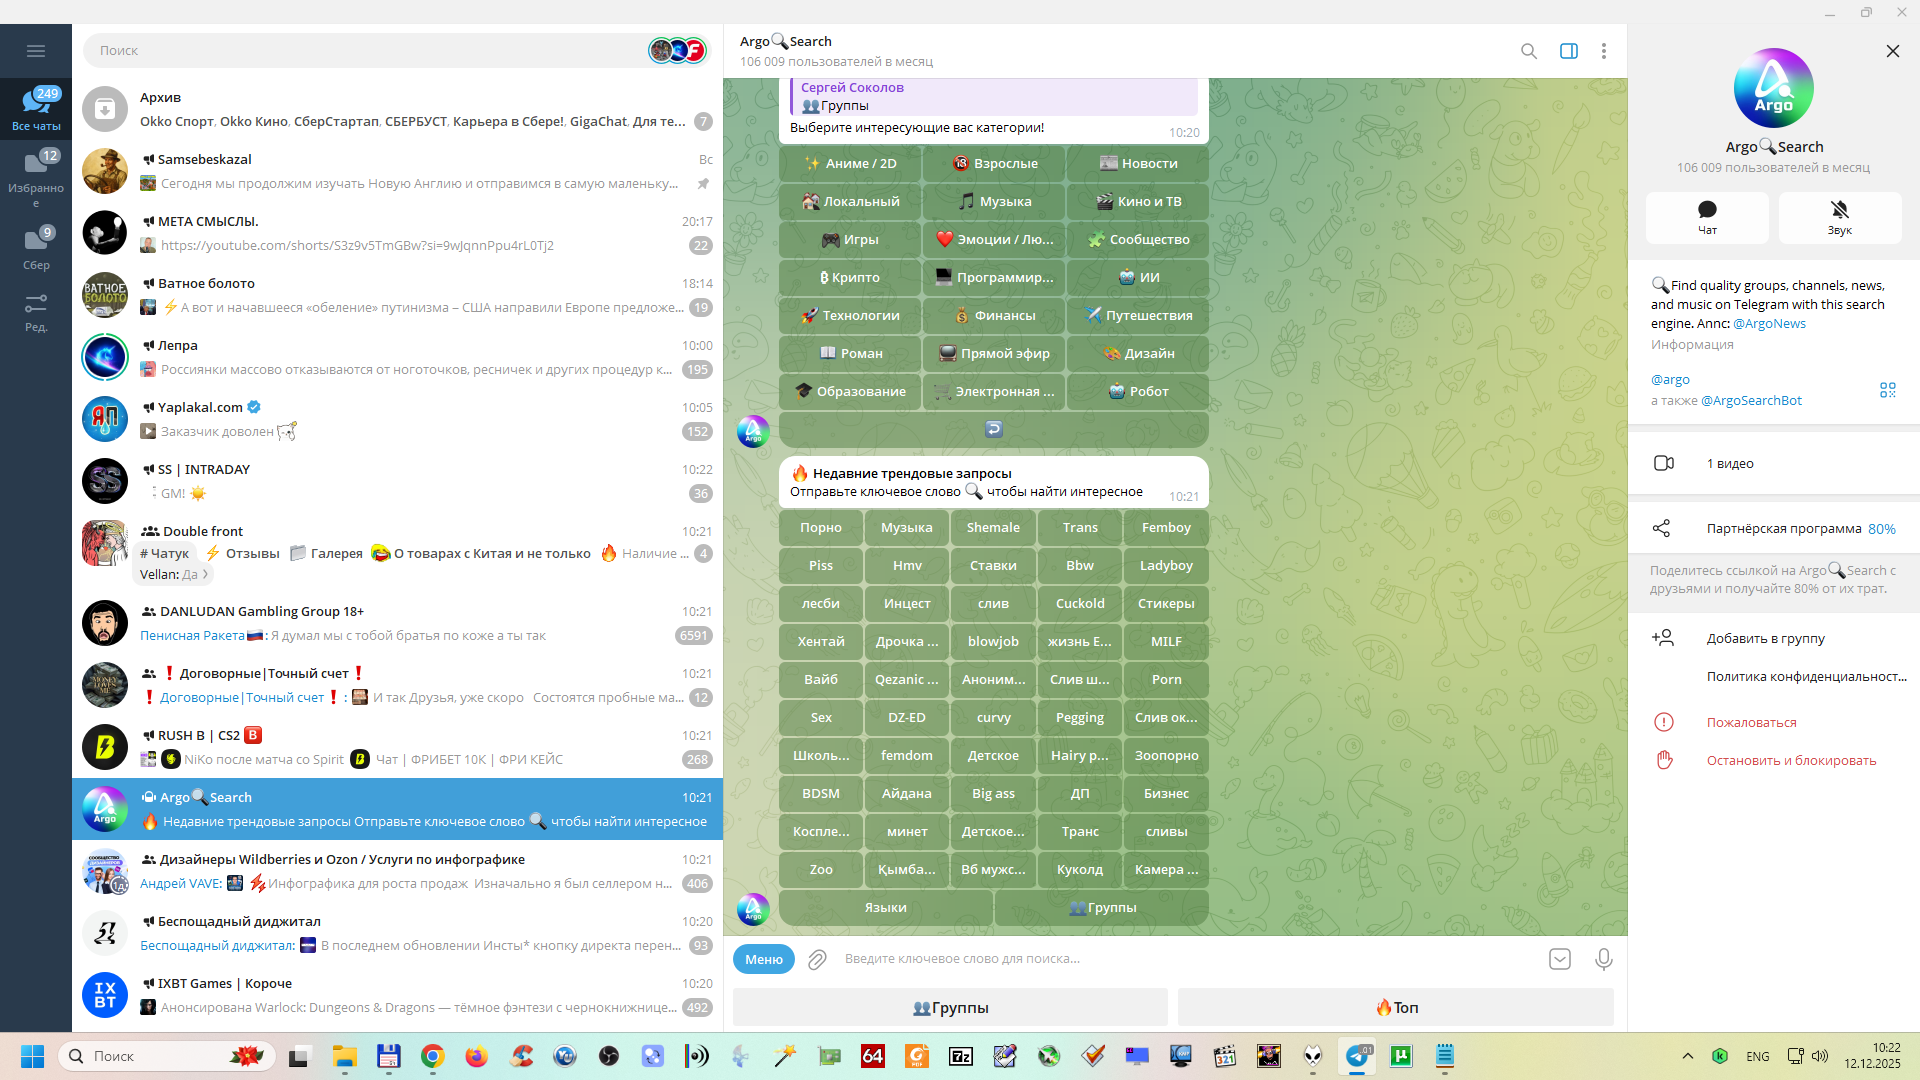Start voice message with microphone icon

[1603, 959]
